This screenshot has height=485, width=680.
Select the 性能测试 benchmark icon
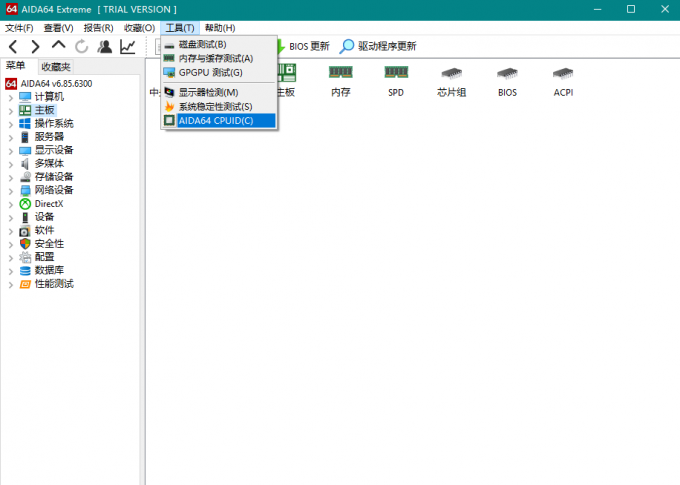point(25,284)
